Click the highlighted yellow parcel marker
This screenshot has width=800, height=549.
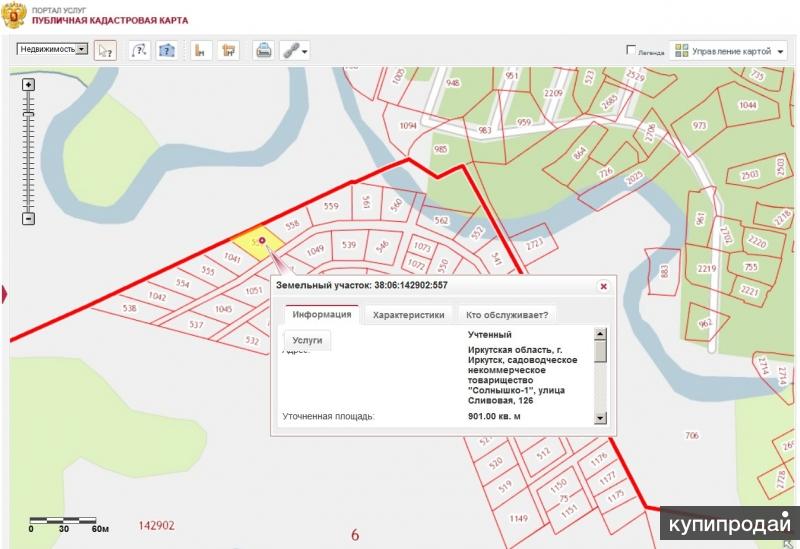tap(262, 240)
